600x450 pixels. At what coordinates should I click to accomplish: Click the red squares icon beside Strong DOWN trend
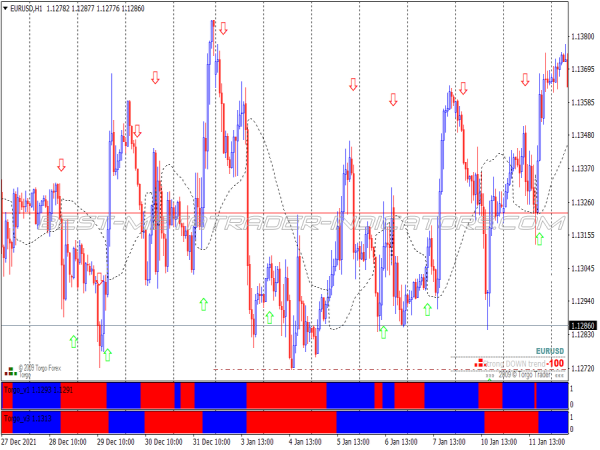click(479, 363)
